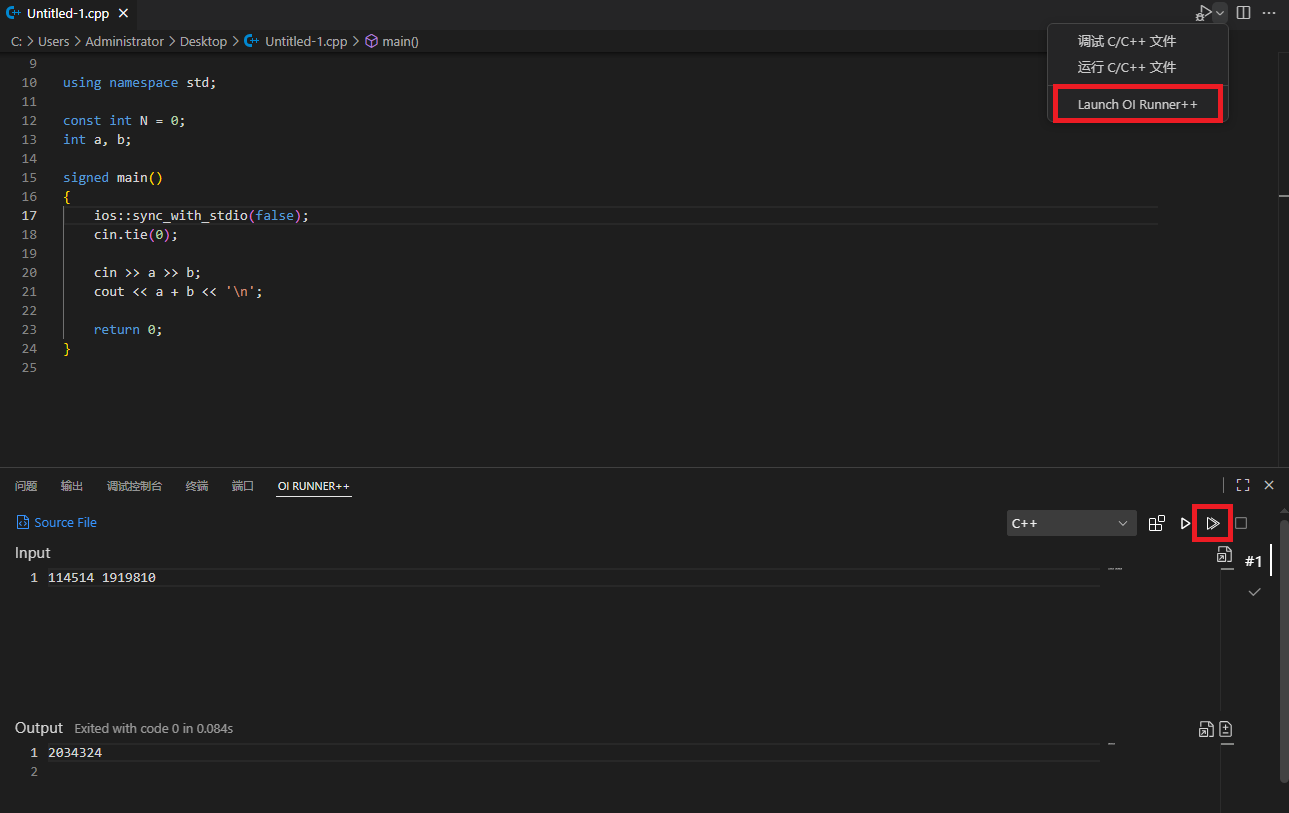Click the case manager squares icon
Image resolution: width=1289 pixels, height=813 pixels.
click(1157, 523)
